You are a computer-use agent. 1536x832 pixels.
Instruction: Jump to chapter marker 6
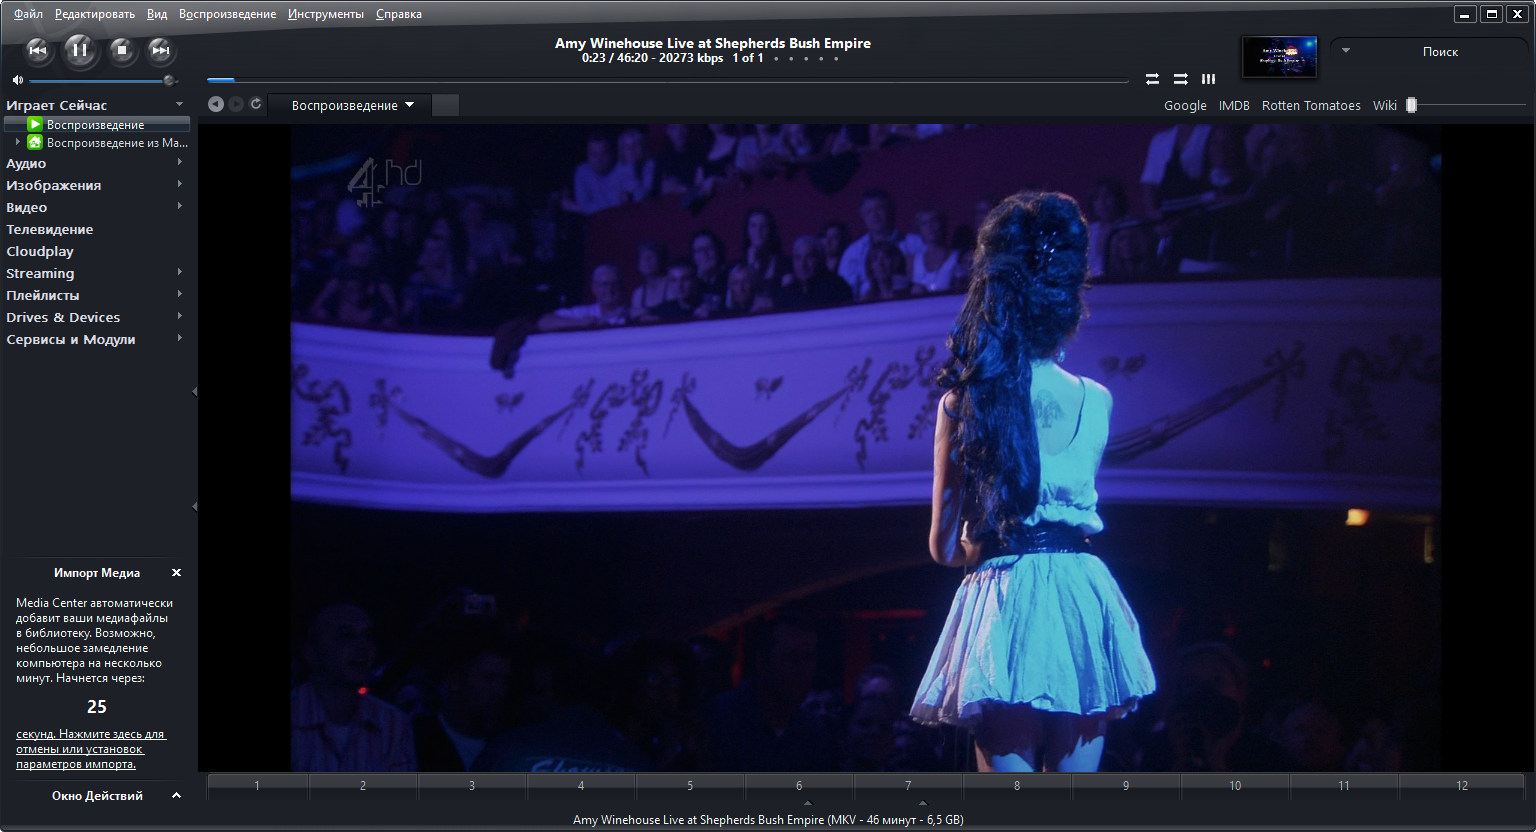pos(799,786)
